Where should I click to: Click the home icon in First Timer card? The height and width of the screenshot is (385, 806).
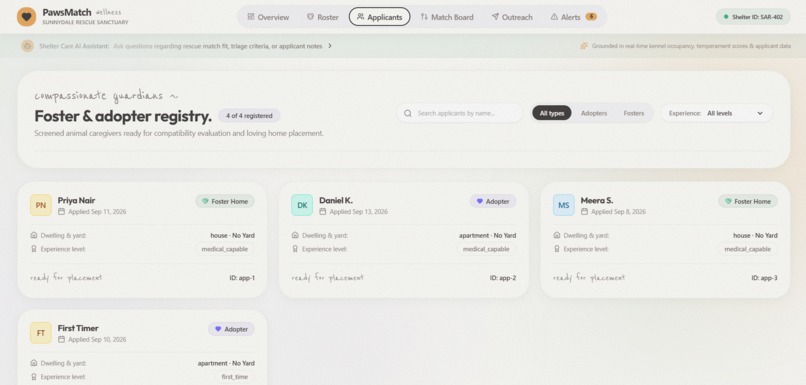point(34,363)
